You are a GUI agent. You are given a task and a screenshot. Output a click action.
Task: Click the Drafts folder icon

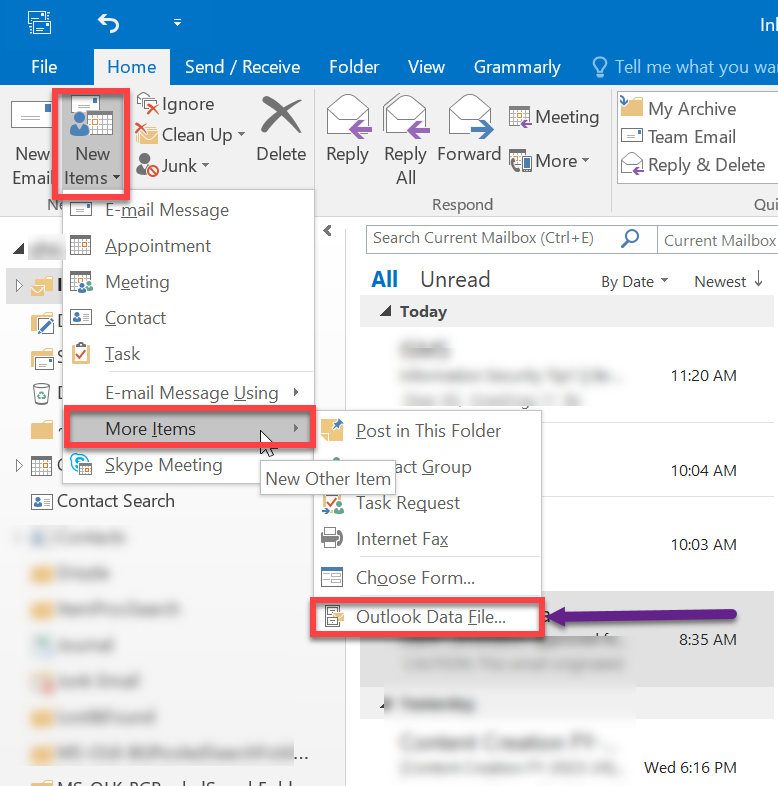(43, 322)
